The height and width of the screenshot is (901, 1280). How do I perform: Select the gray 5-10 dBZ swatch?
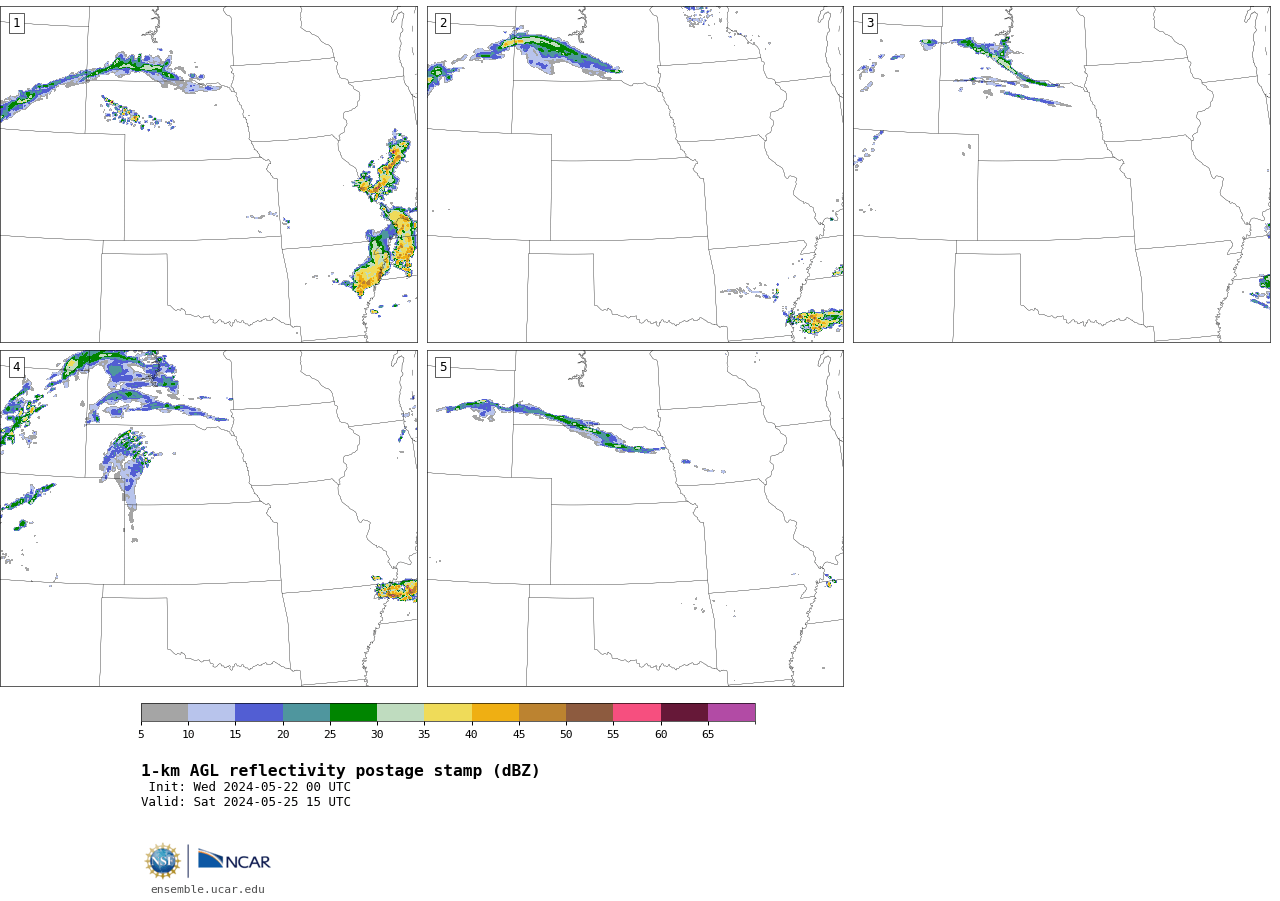tap(164, 713)
